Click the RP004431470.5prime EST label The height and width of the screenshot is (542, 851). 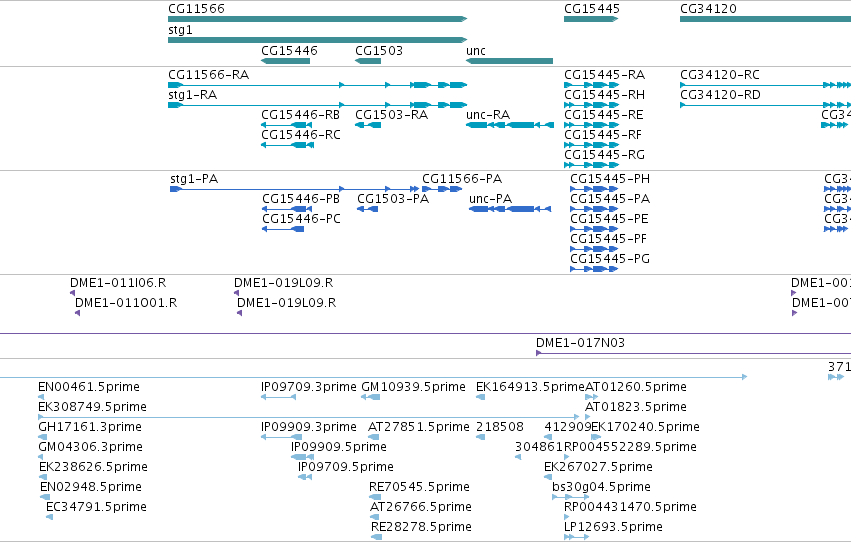click(630, 508)
